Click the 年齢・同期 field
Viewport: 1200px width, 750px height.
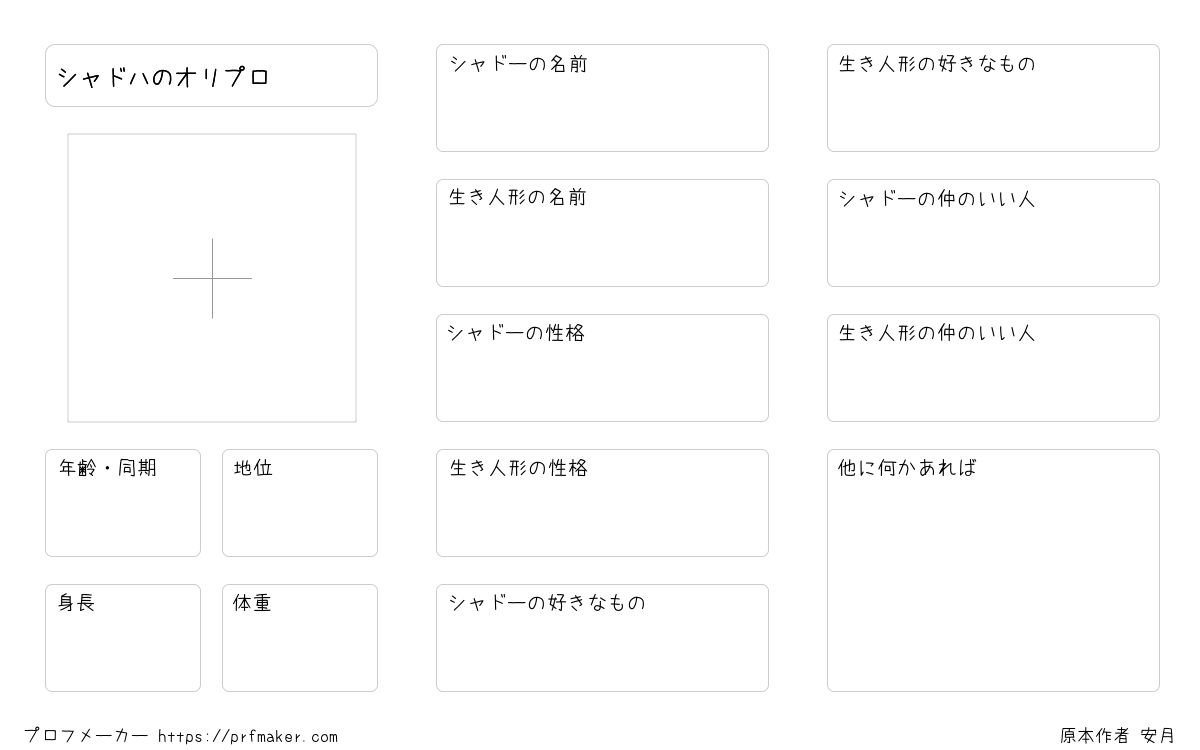point(123,503)
